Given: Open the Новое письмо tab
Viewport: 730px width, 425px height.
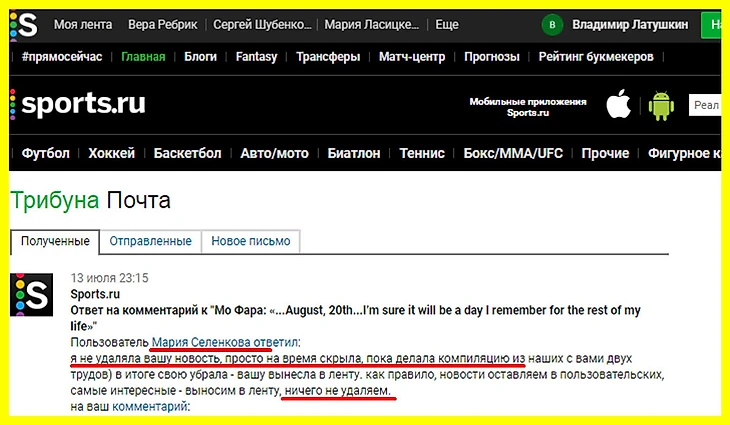Looking at the screenshot, I should (x=250, y=241).
